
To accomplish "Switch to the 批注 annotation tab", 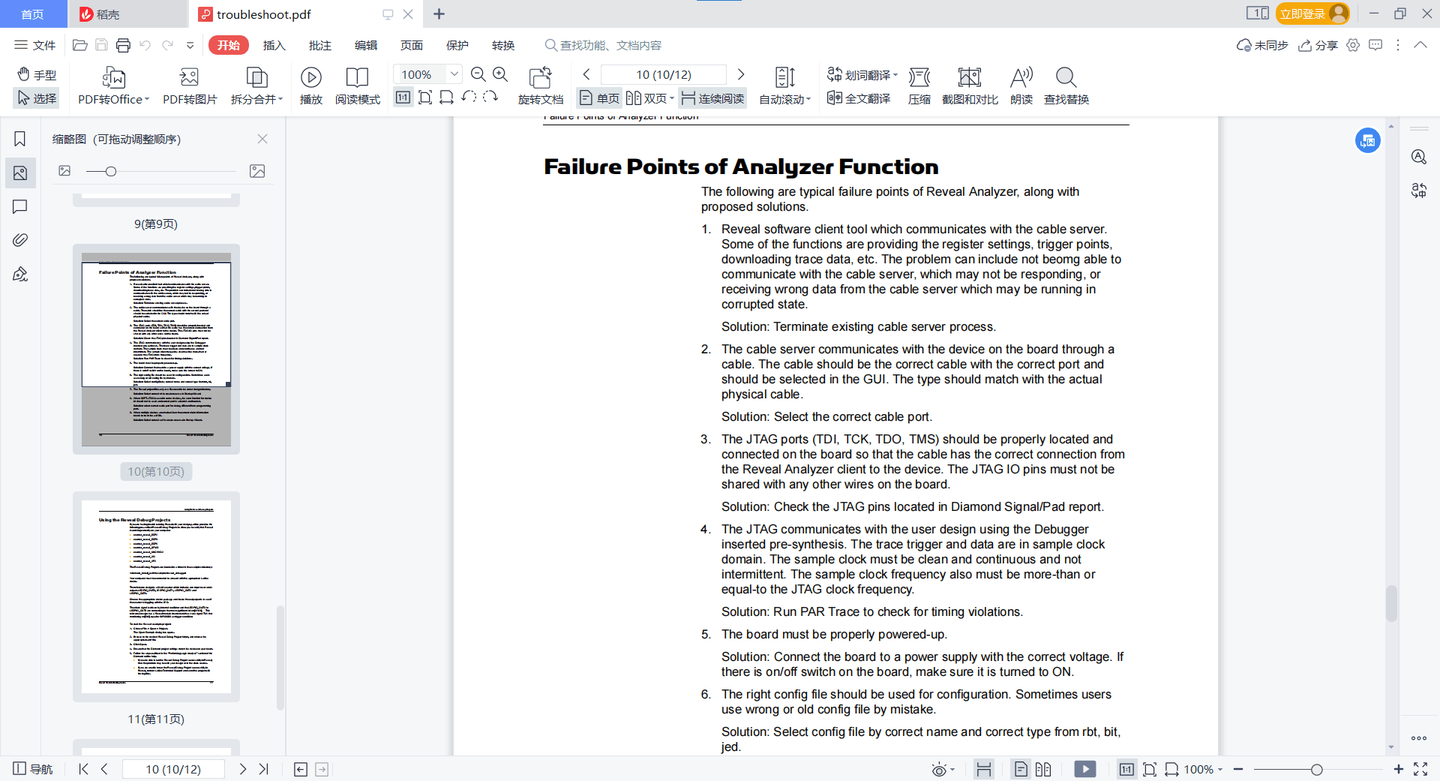I will 320,45.
